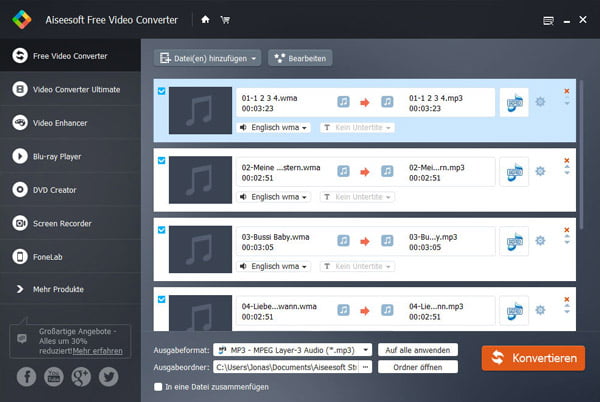
Task: Expand the Ausgabeformat MP3 dropdown
Action: [x=367, y=350]
